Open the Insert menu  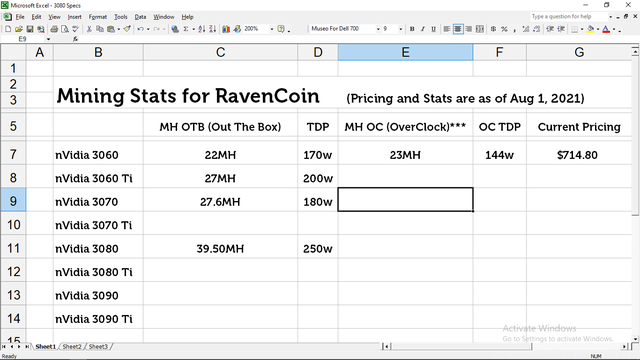pyautogui.click(x=74, y=17)
